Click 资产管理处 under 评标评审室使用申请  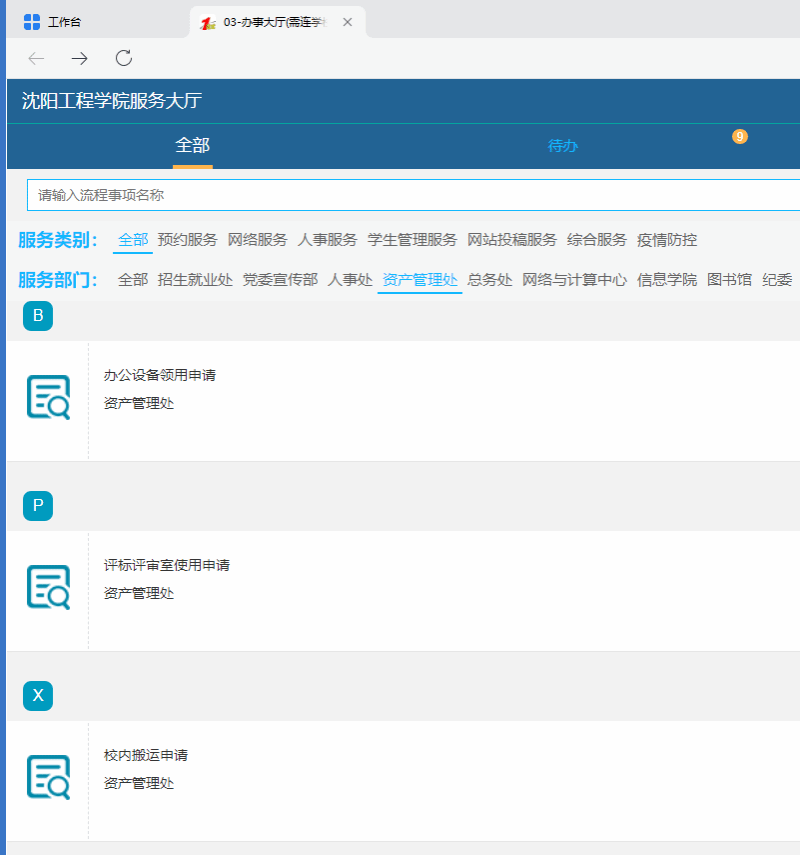(x=139, y=593)
